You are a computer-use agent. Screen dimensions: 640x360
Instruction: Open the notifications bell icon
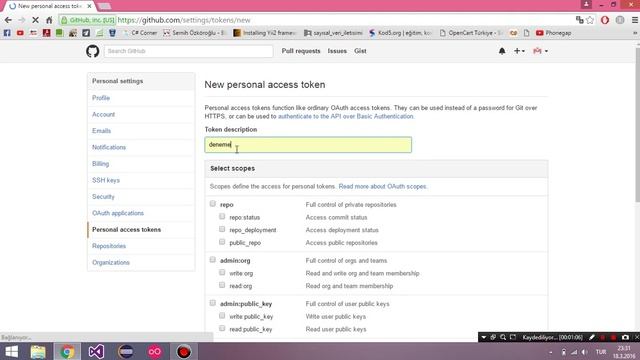coord(502,51)
